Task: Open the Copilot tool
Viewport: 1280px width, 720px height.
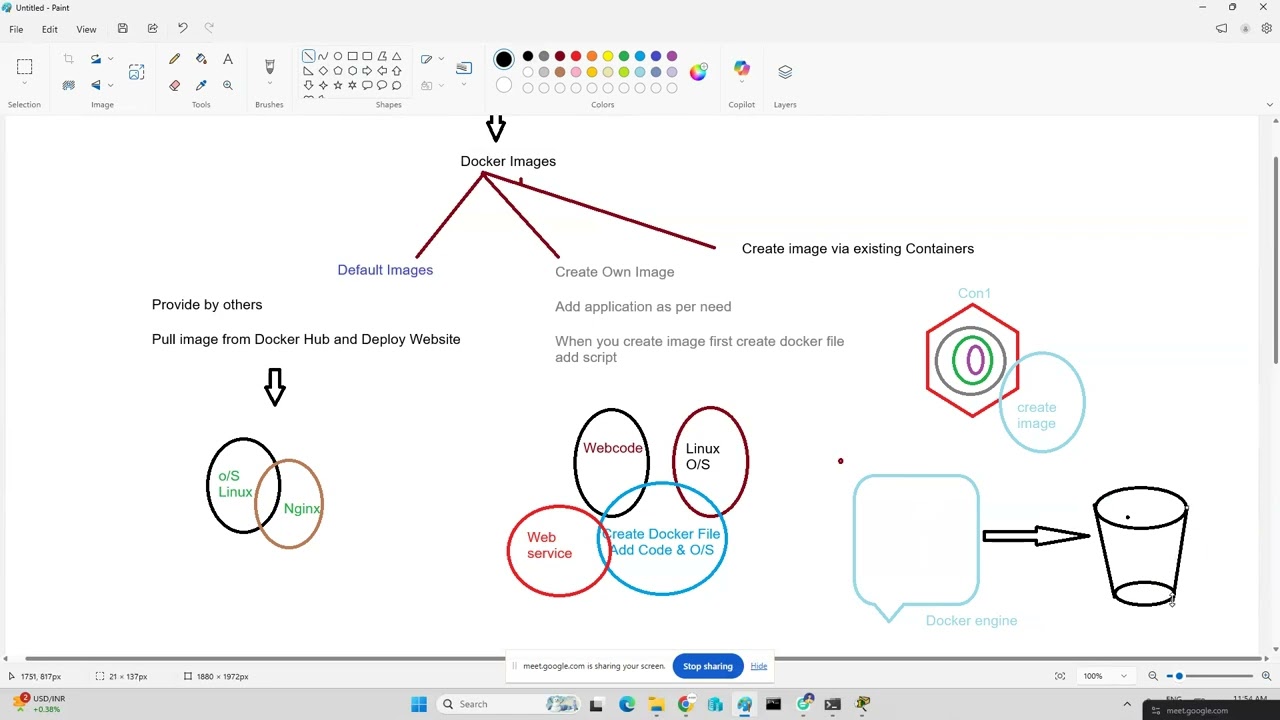Action: pyautogui.click(x=742, y=70)
